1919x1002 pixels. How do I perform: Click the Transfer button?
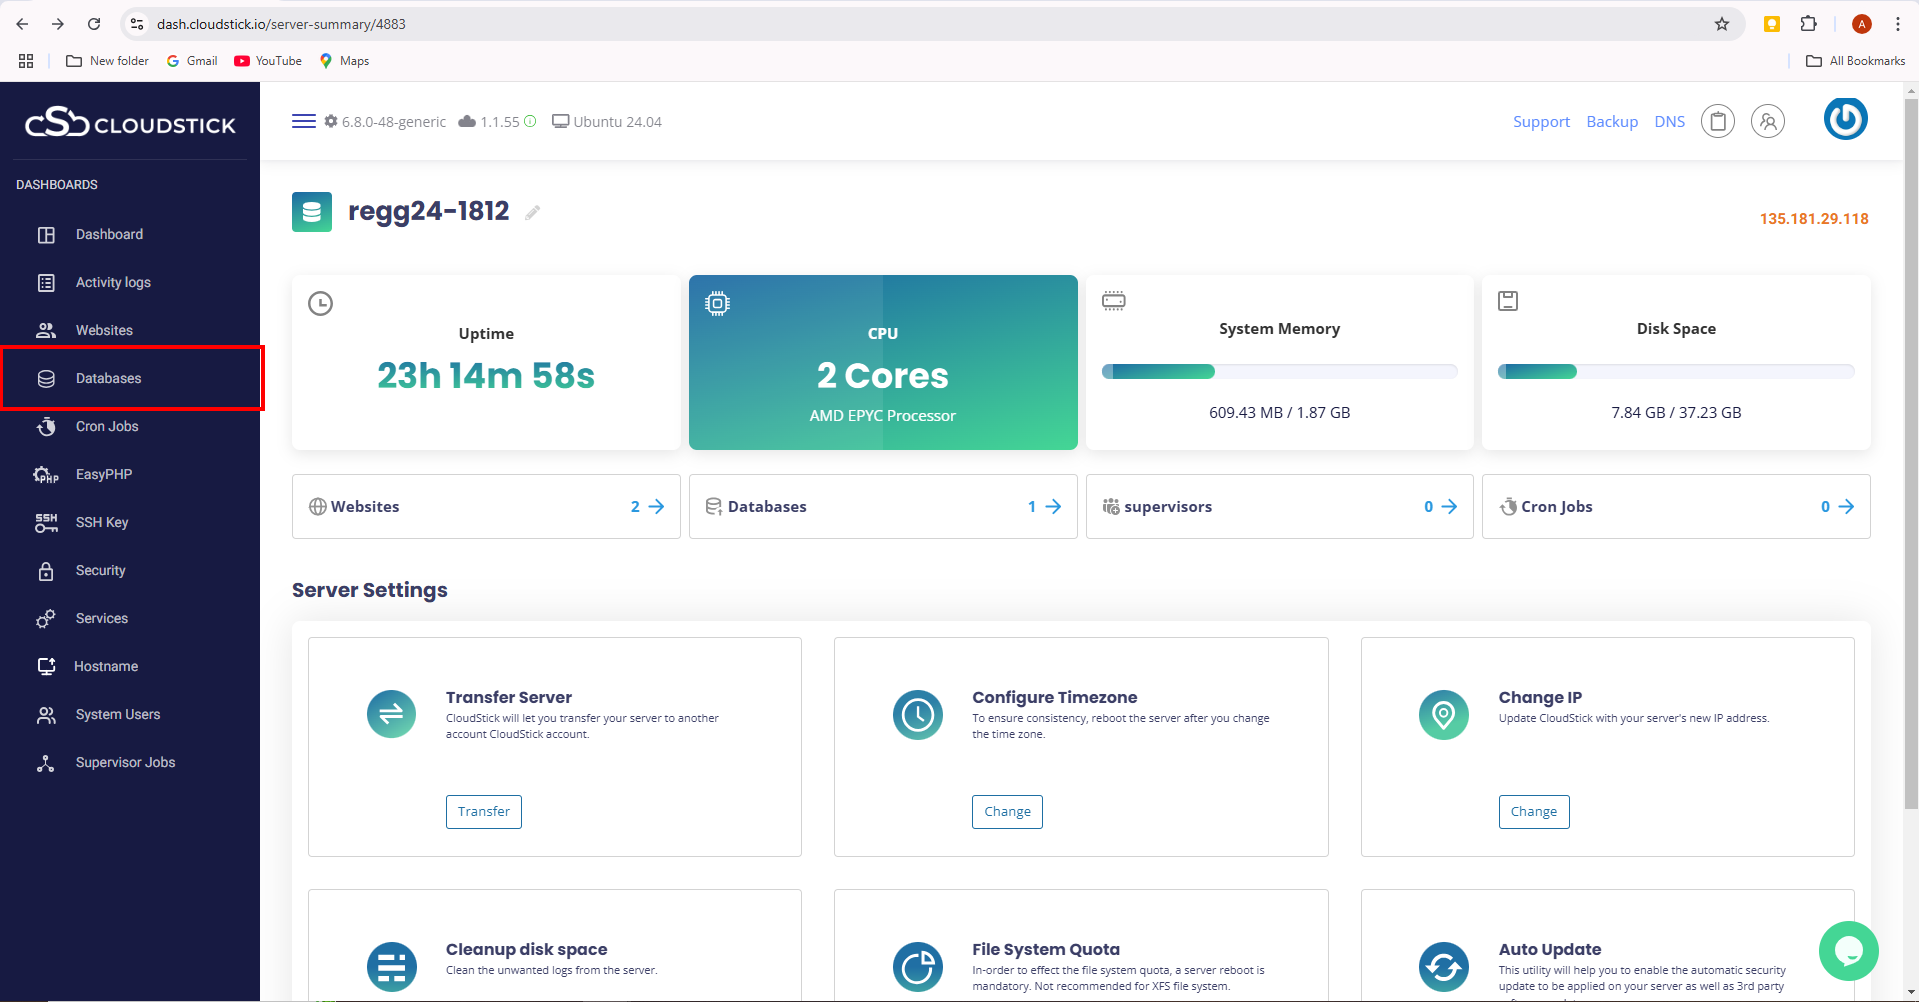click(484, 812)
